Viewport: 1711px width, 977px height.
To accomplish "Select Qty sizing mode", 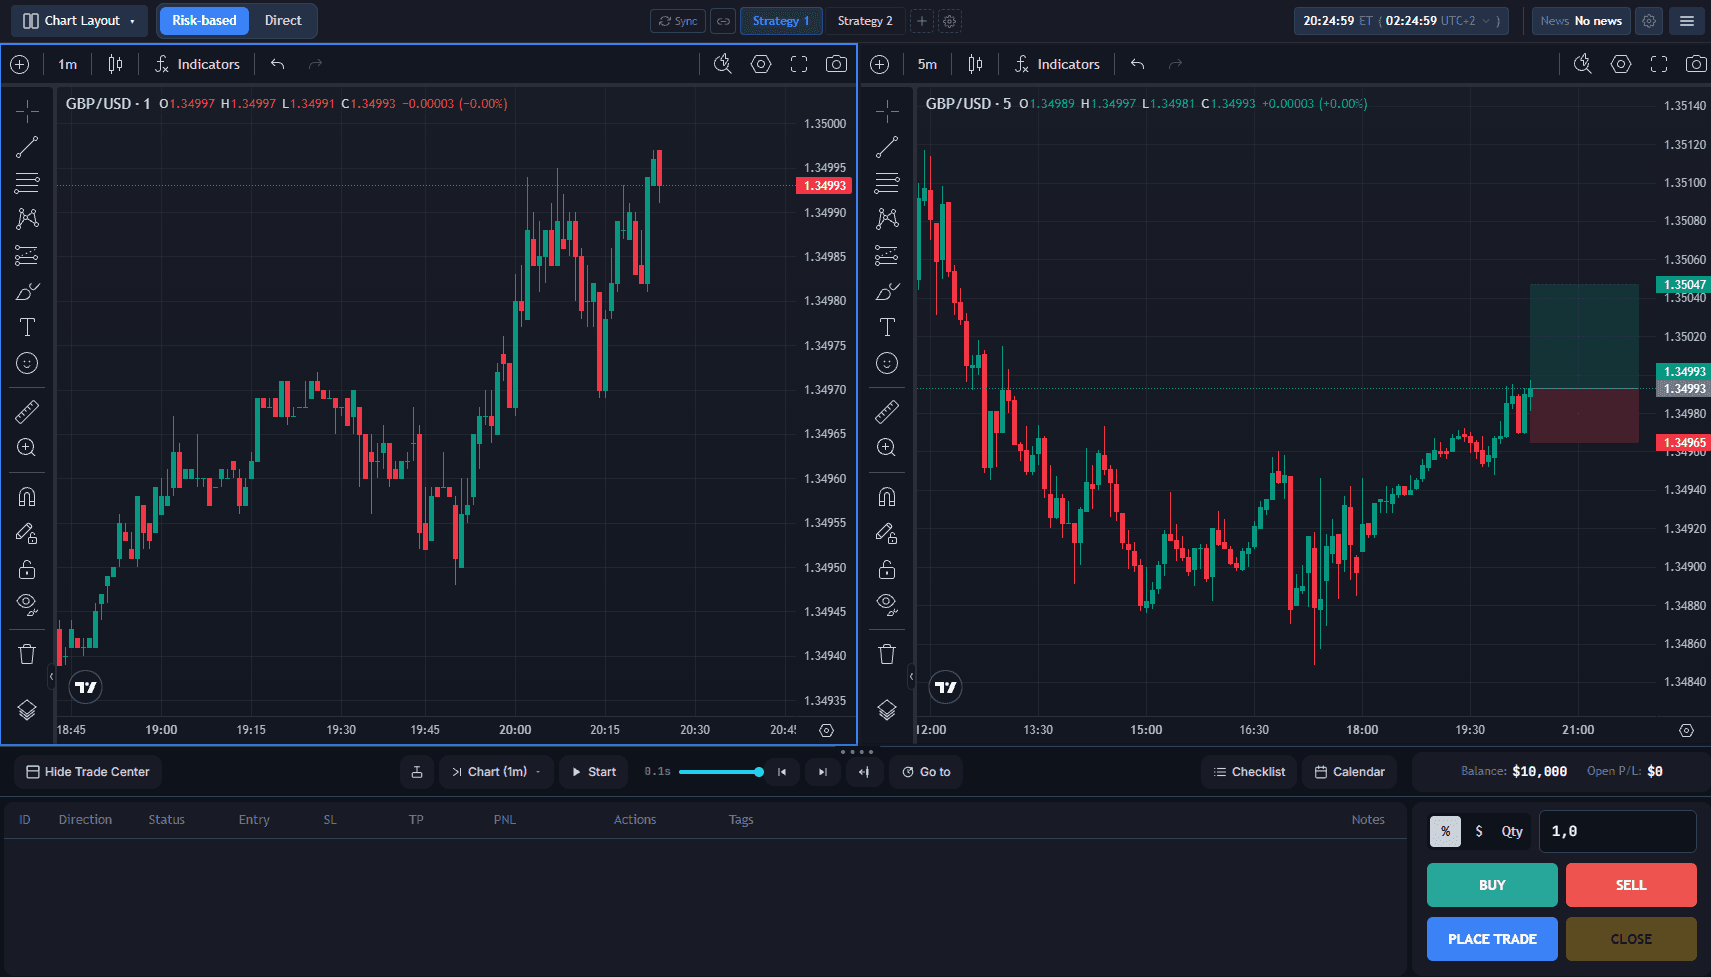I will click(x=1512, y=832).
